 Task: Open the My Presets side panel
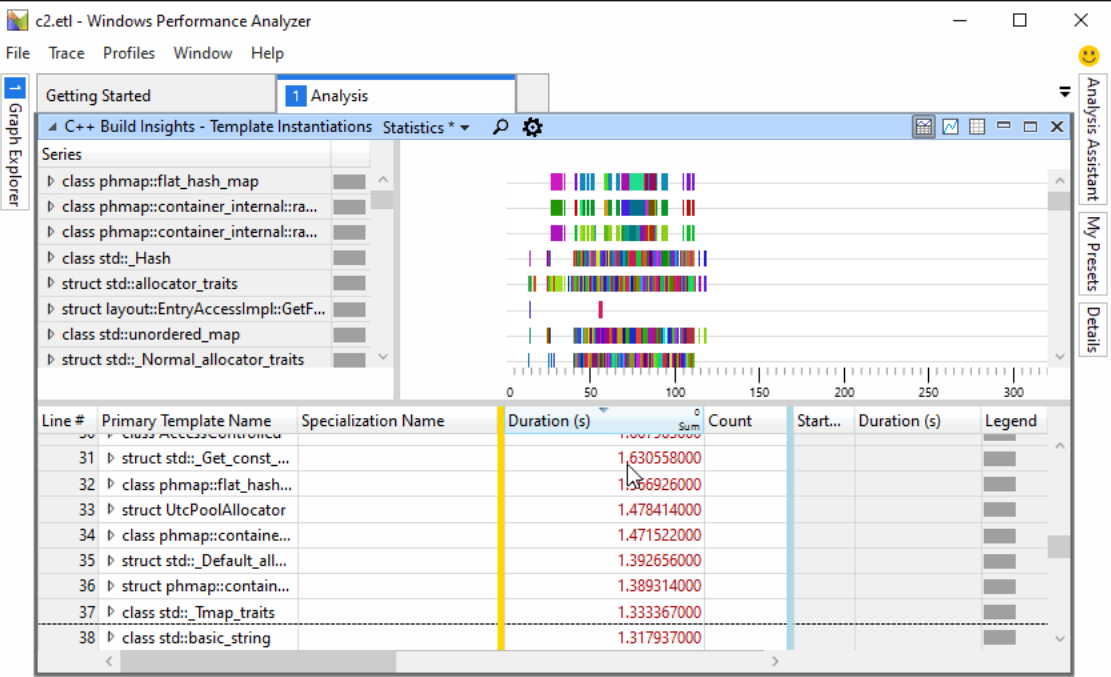(1093, 254)
